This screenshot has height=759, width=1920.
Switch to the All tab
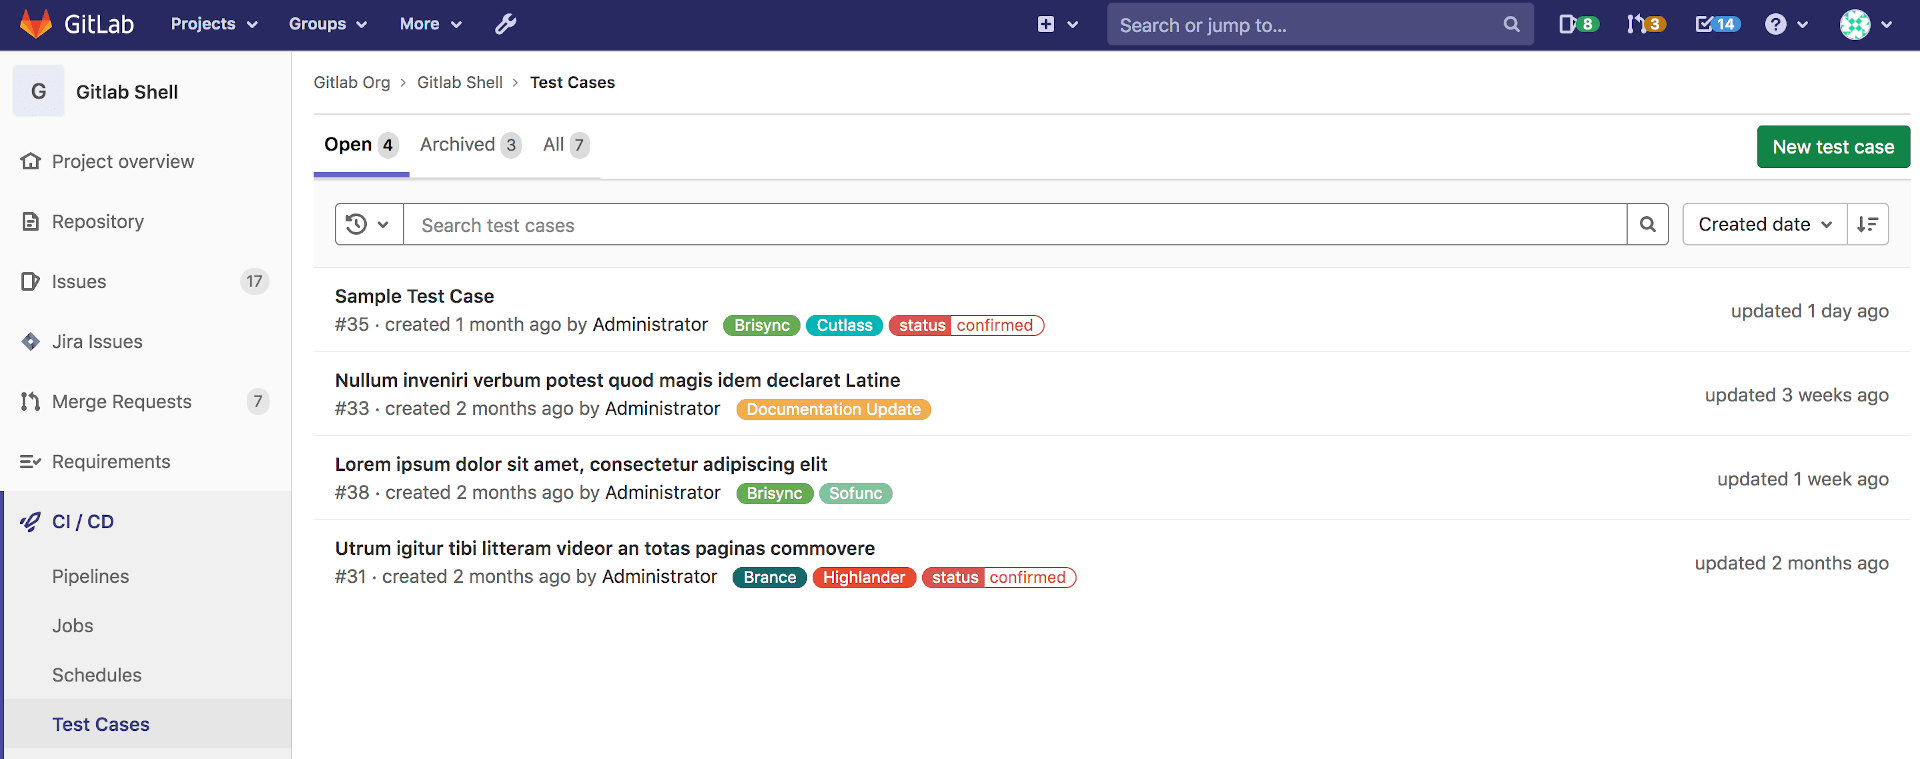565,145
